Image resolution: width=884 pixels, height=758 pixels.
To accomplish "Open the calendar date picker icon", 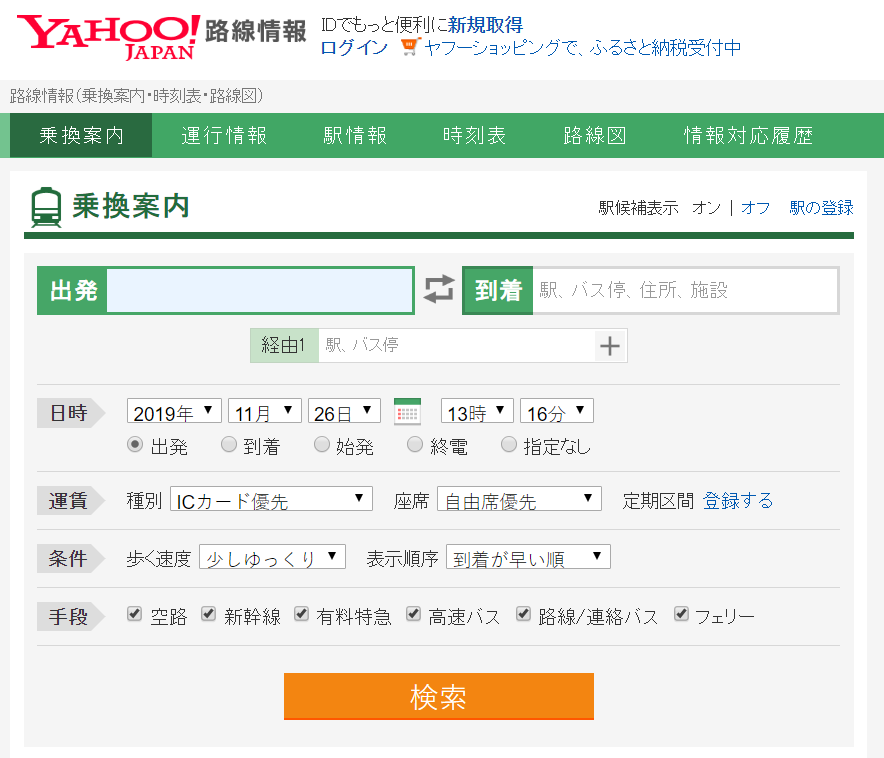I will pos(407,411).
